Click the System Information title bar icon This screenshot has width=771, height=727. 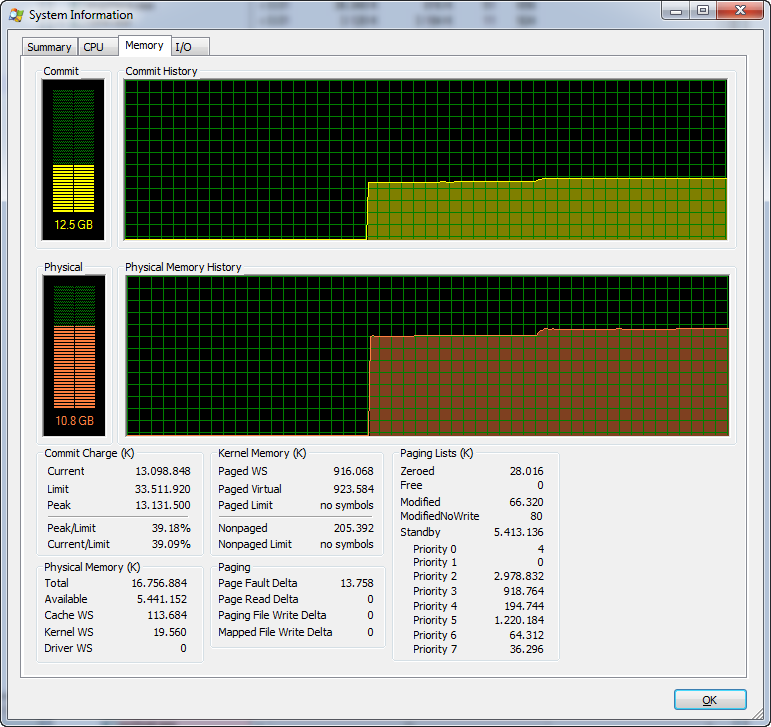tap(16, 15)
